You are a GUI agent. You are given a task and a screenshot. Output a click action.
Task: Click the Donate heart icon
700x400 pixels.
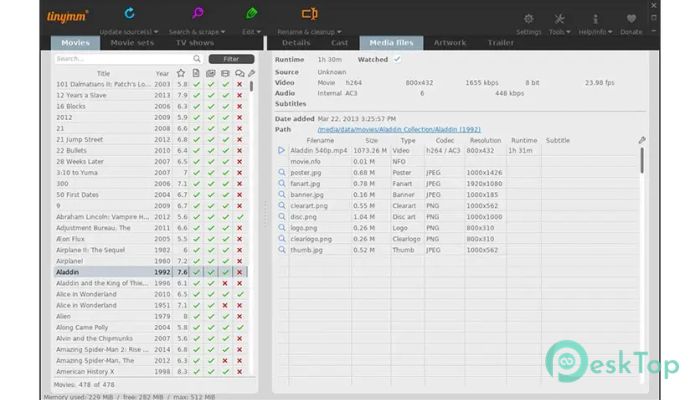coord(631,19)
